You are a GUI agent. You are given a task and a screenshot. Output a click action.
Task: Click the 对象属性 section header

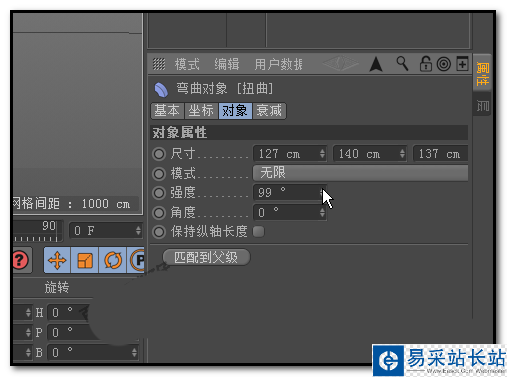click(309, 133)
